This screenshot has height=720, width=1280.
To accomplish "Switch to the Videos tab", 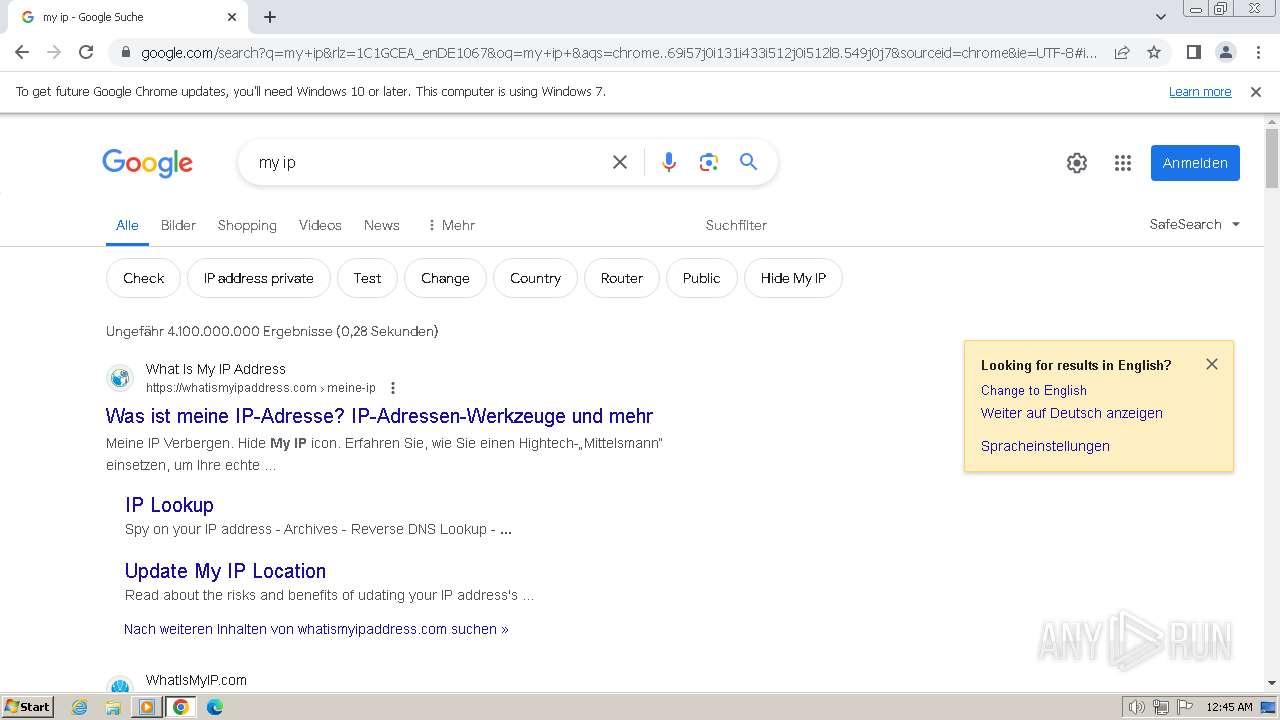I will coord(320,225).
